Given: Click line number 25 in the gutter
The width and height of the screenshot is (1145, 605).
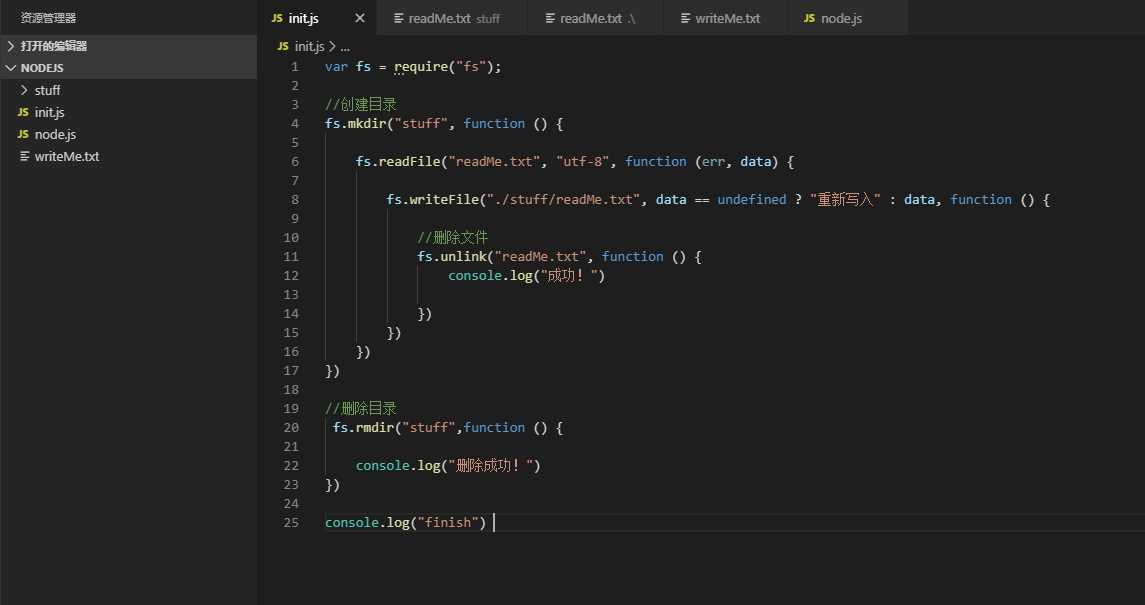Looking at the screenshot, I should pos(291,522).
